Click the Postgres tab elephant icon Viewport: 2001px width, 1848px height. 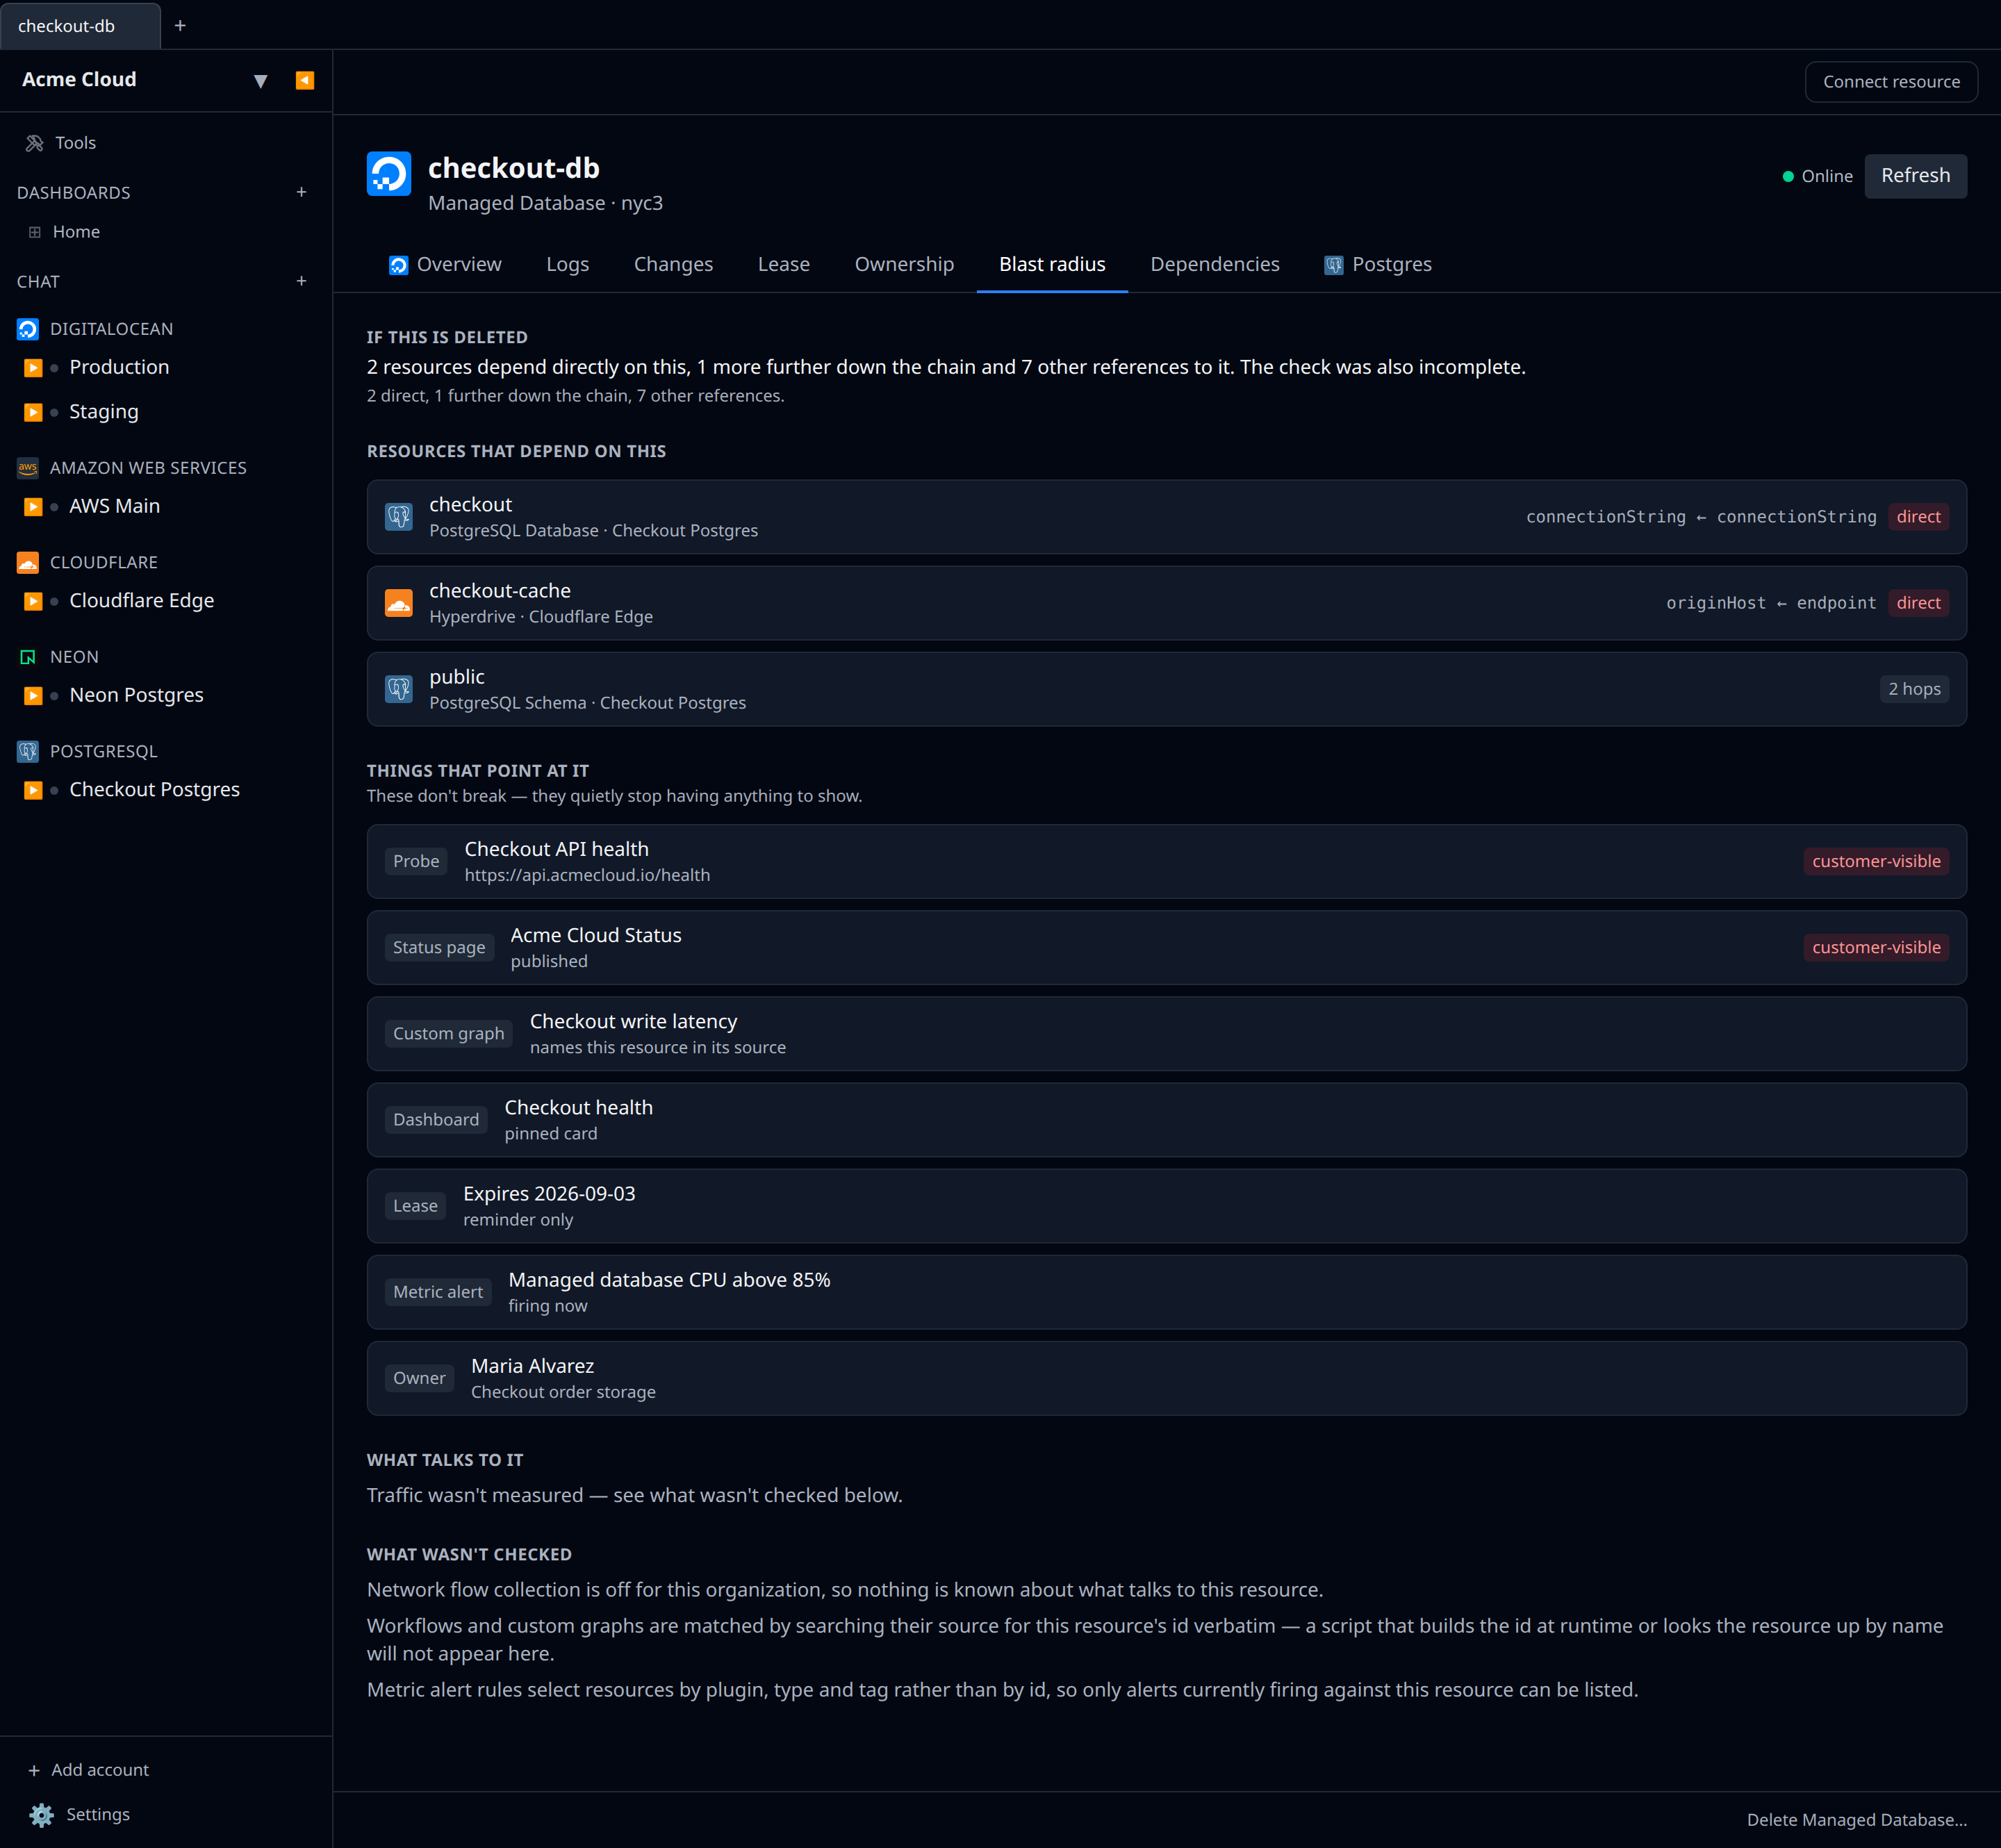tap(1333, 265)
